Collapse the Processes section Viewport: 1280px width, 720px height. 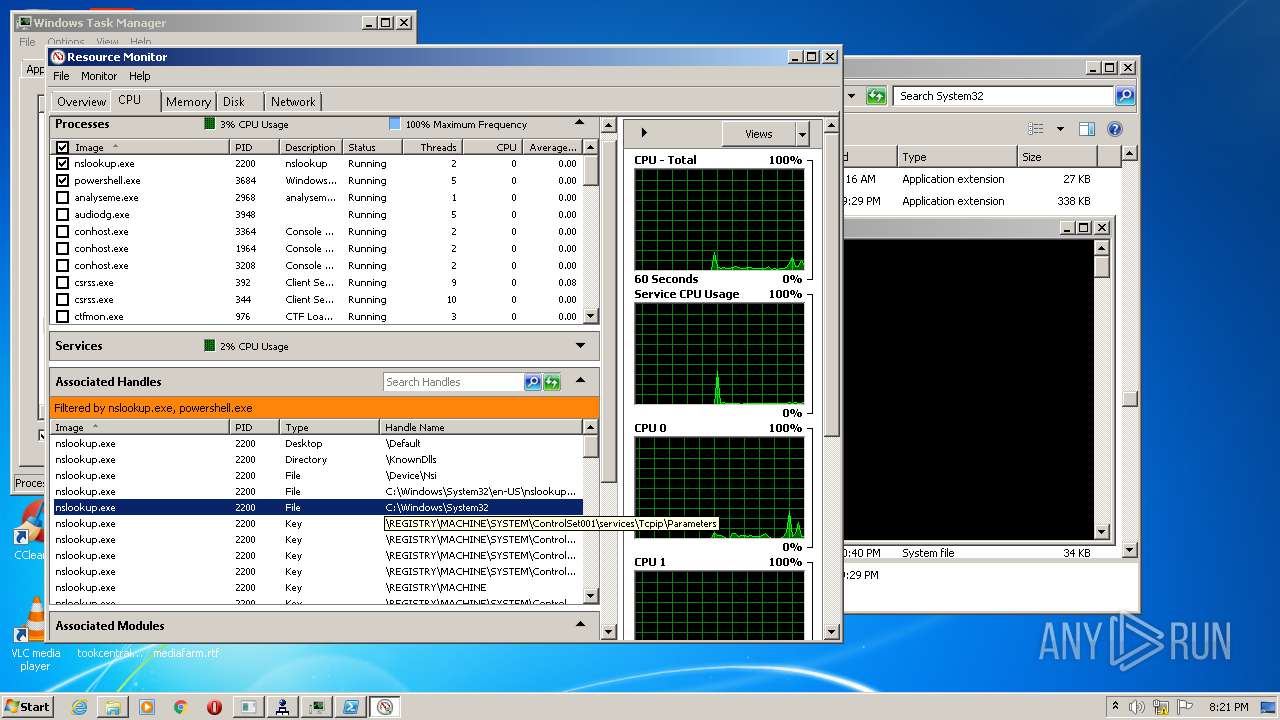tap(580, 123)
